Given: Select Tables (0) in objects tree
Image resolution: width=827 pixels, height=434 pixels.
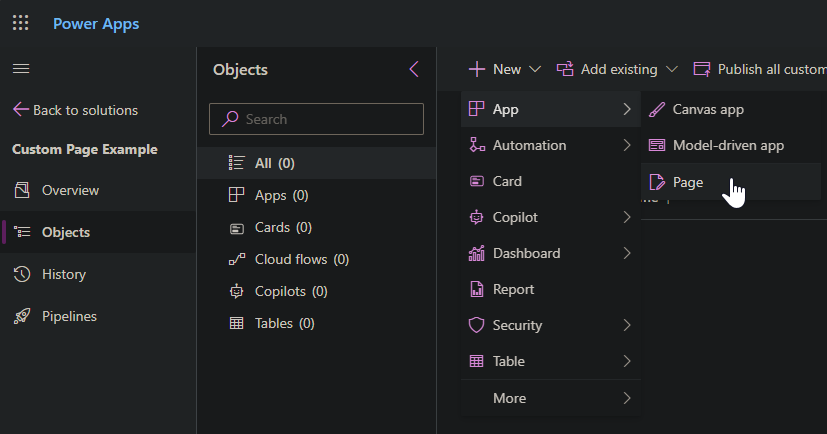Looking at the screenshot, I should point(316,323).
